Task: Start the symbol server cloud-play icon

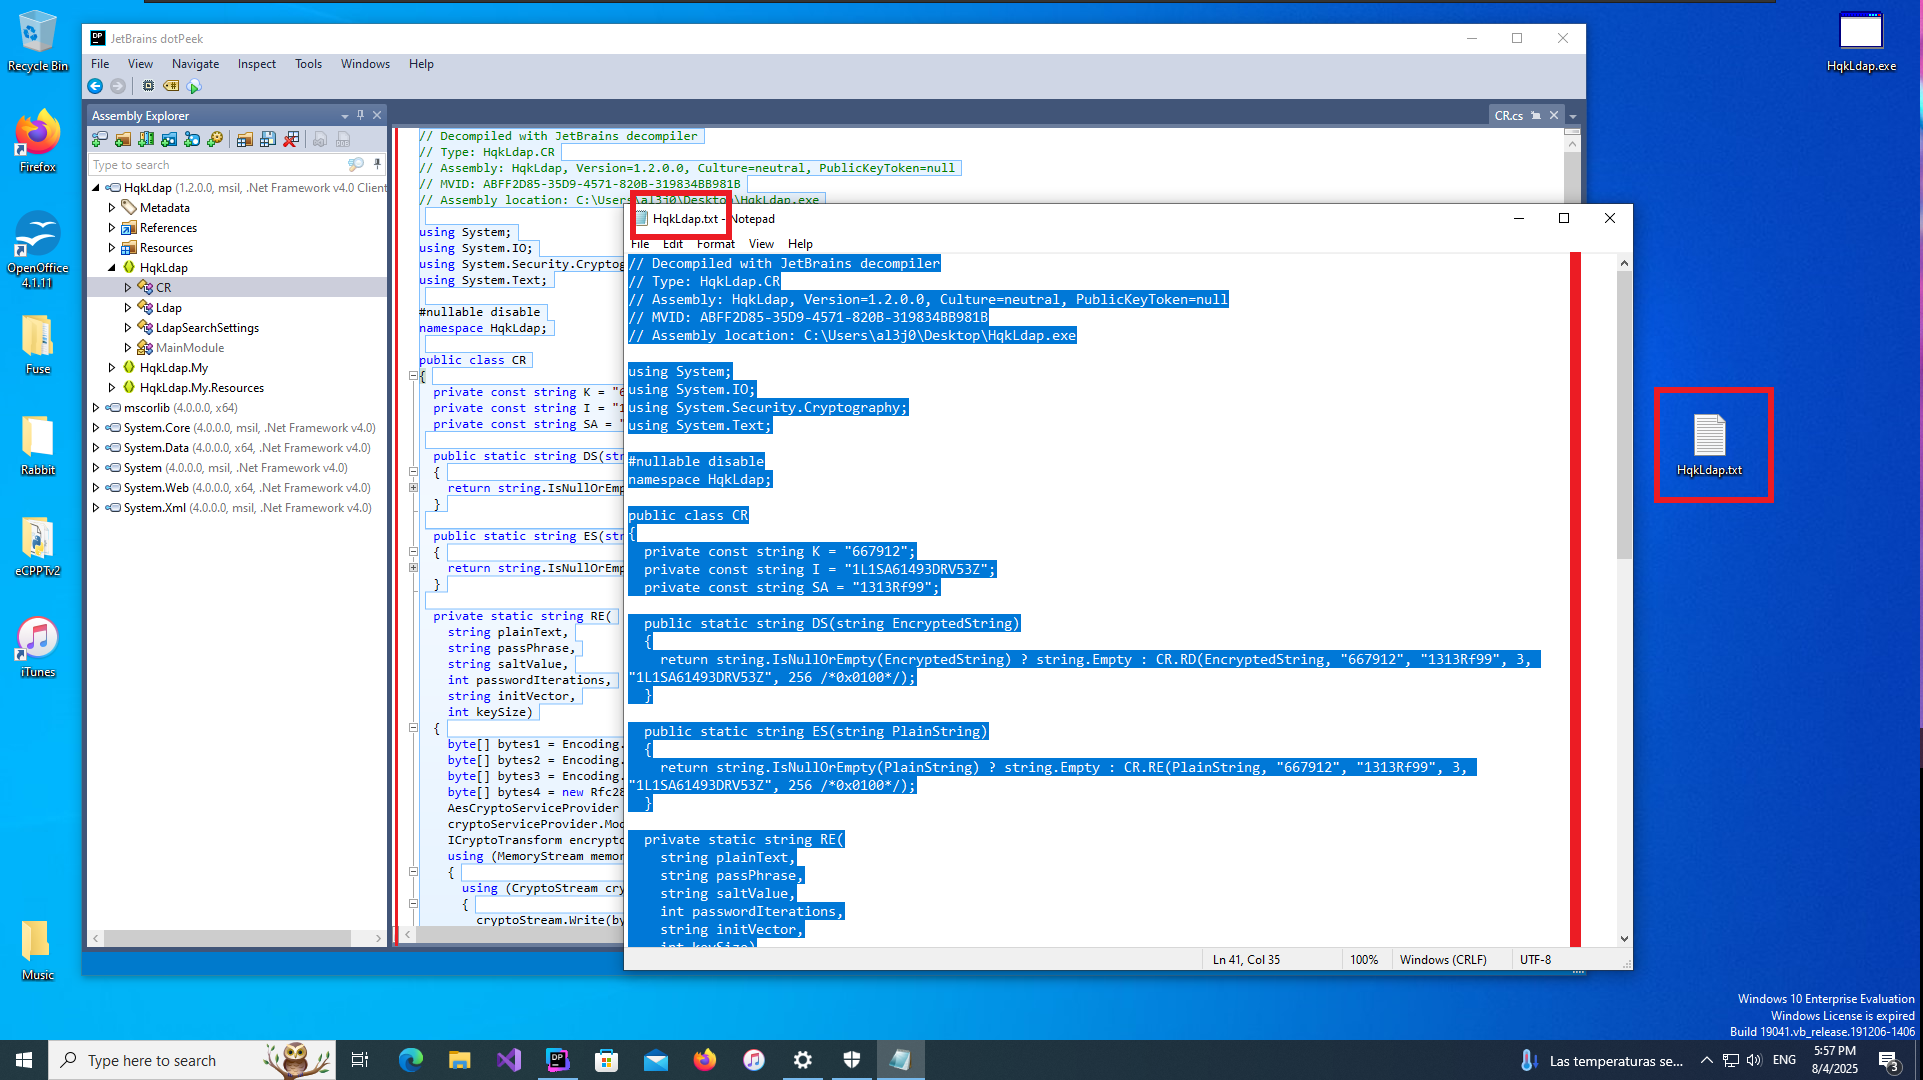Action: tap(195, 86)
